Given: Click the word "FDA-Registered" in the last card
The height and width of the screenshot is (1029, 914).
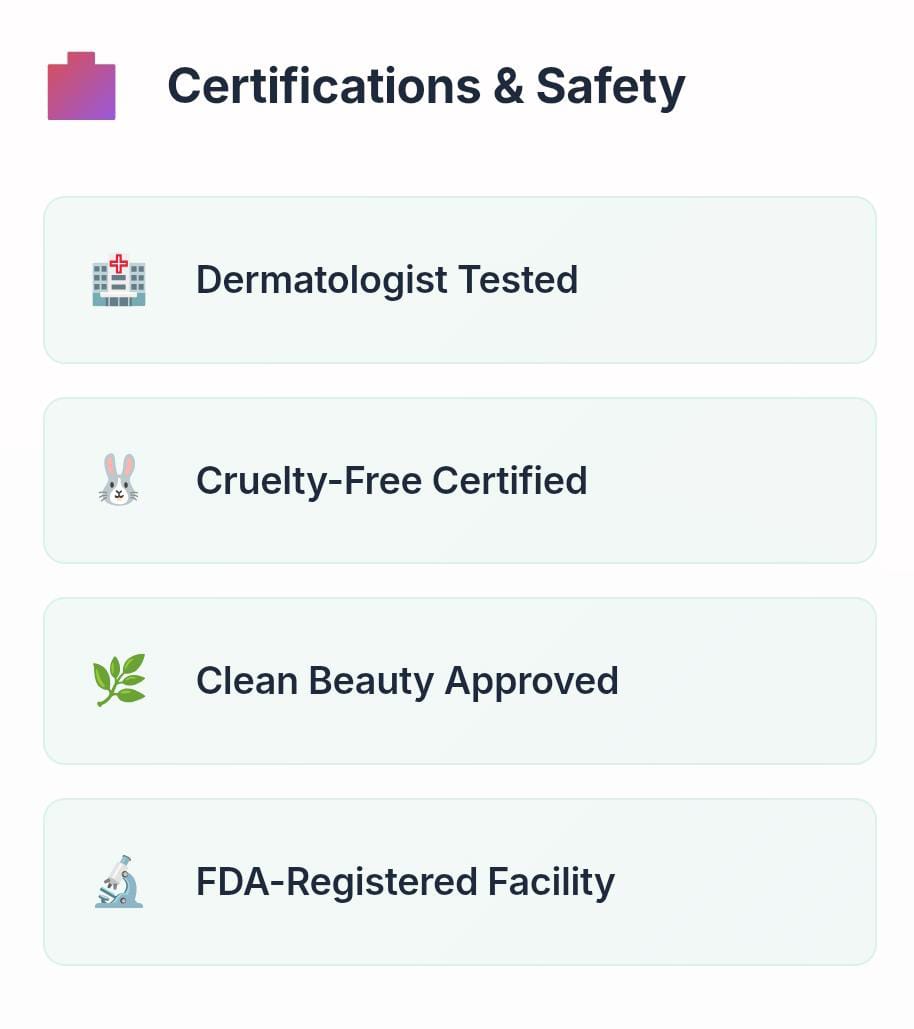Looking at the screenshot, I should pos(336,882).
